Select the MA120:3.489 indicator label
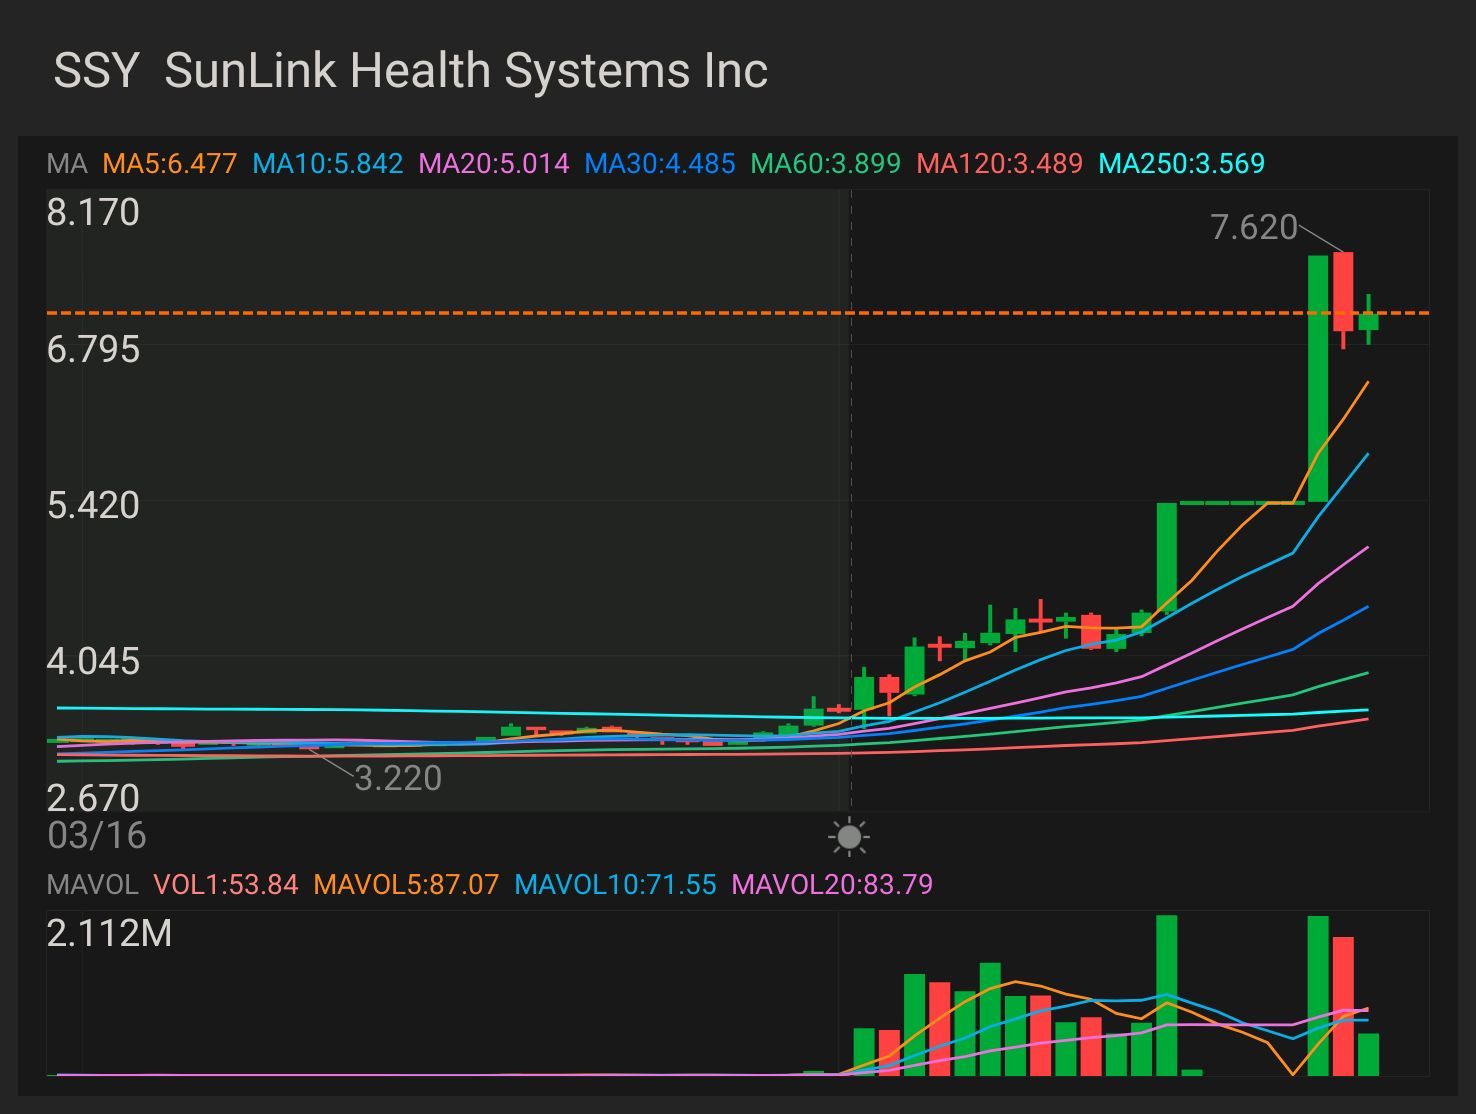 (1000, 163)
